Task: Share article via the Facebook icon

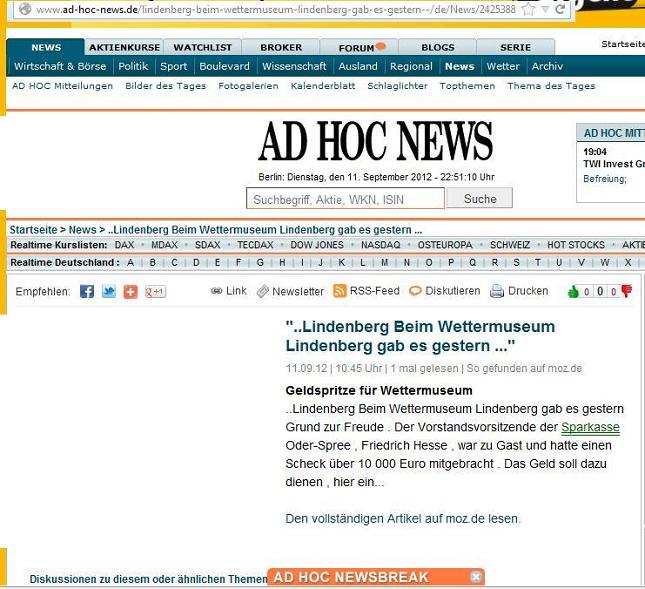Action: pos(87,292)
